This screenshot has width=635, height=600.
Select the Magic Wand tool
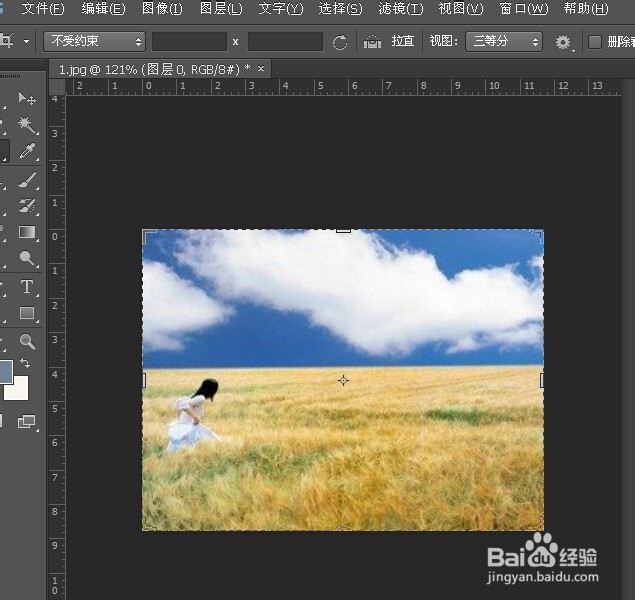pyautogui.click(x=27, y=125)
